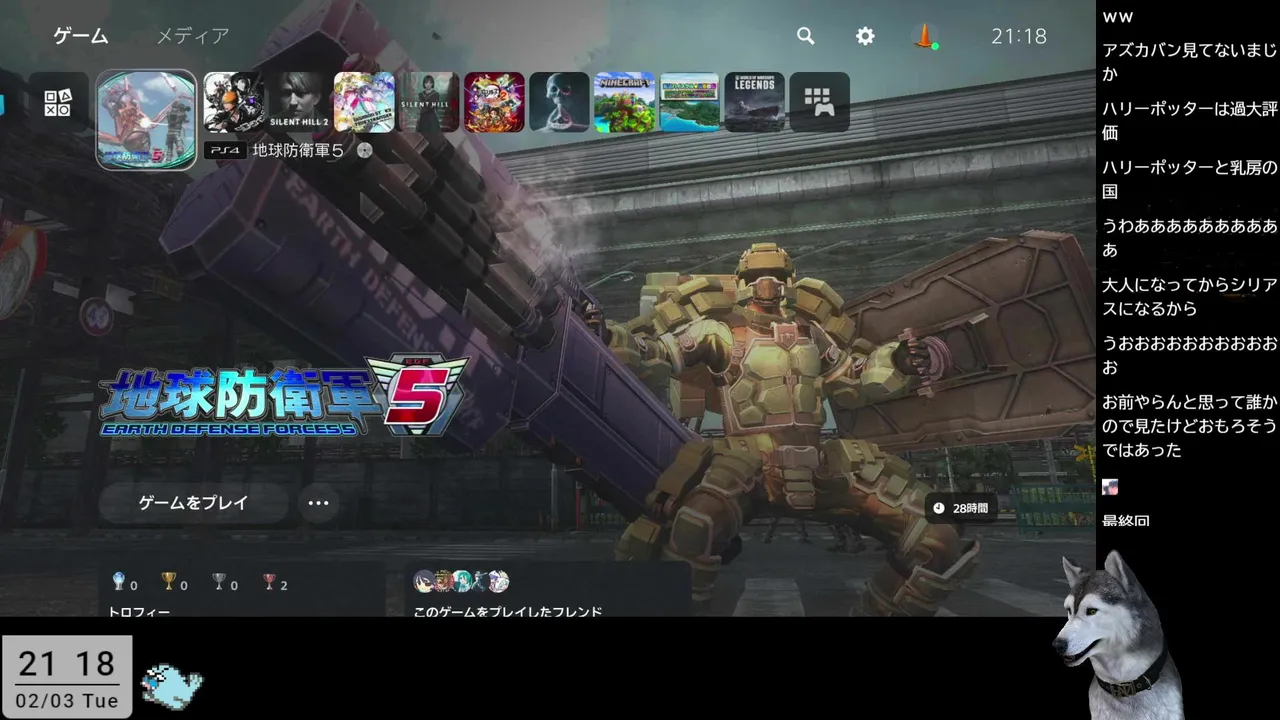The image size is (1280, 720).
Task: Click chat message ww
Action: [1118, 17]
